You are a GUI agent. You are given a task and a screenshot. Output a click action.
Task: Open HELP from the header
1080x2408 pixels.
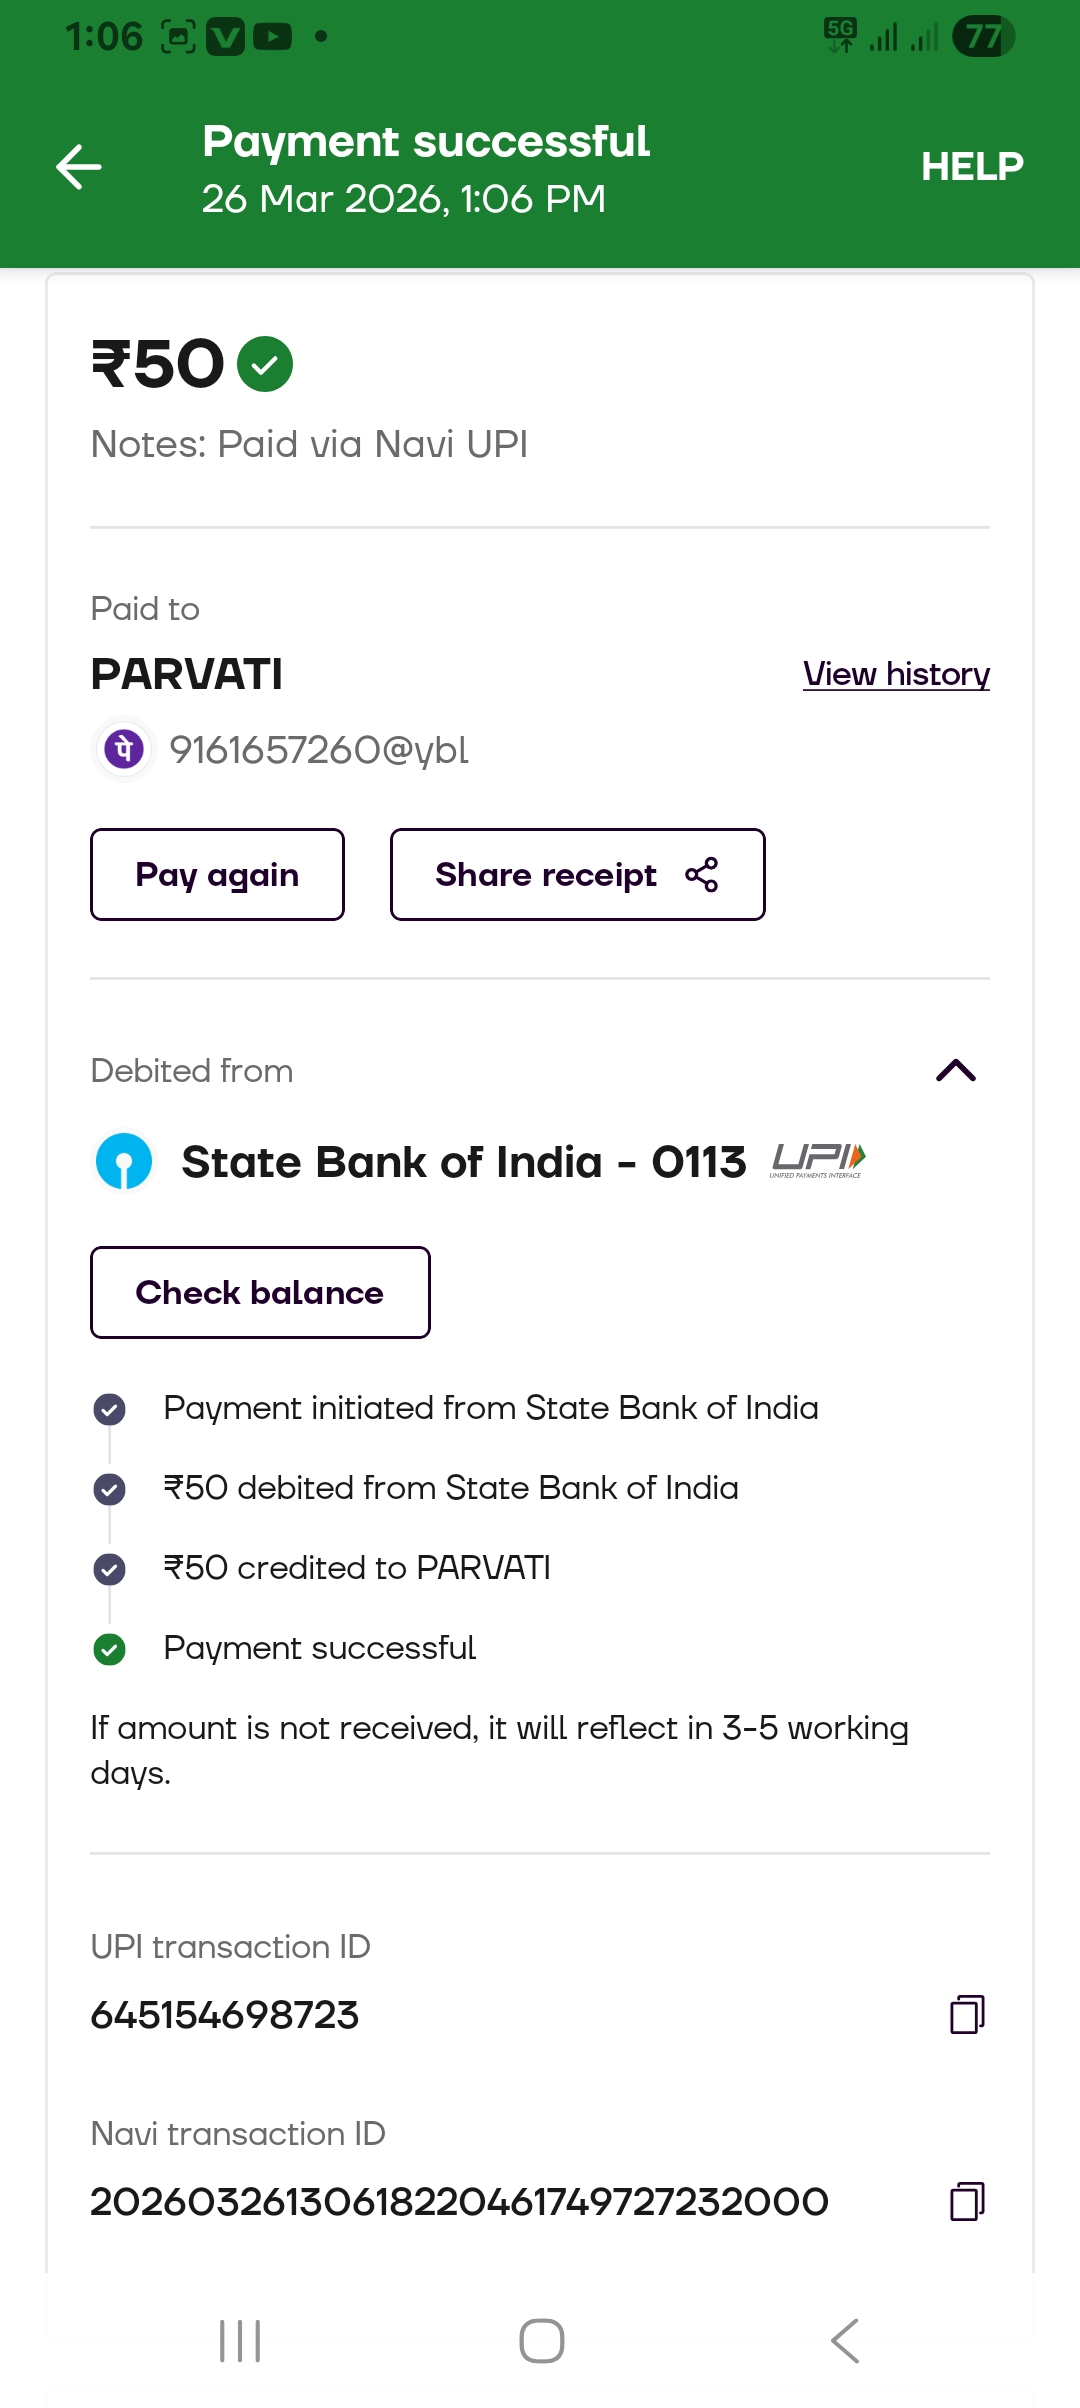click(x=971, y=167)
